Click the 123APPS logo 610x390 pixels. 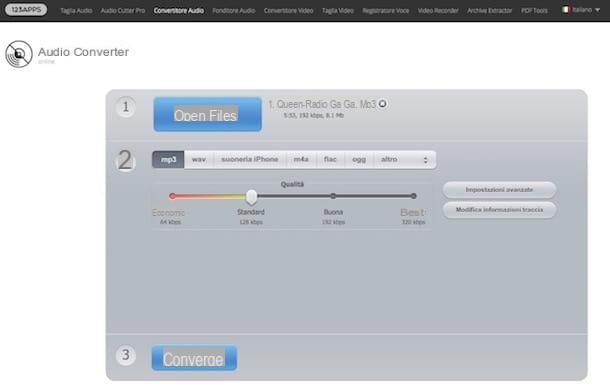click(26, 10)
